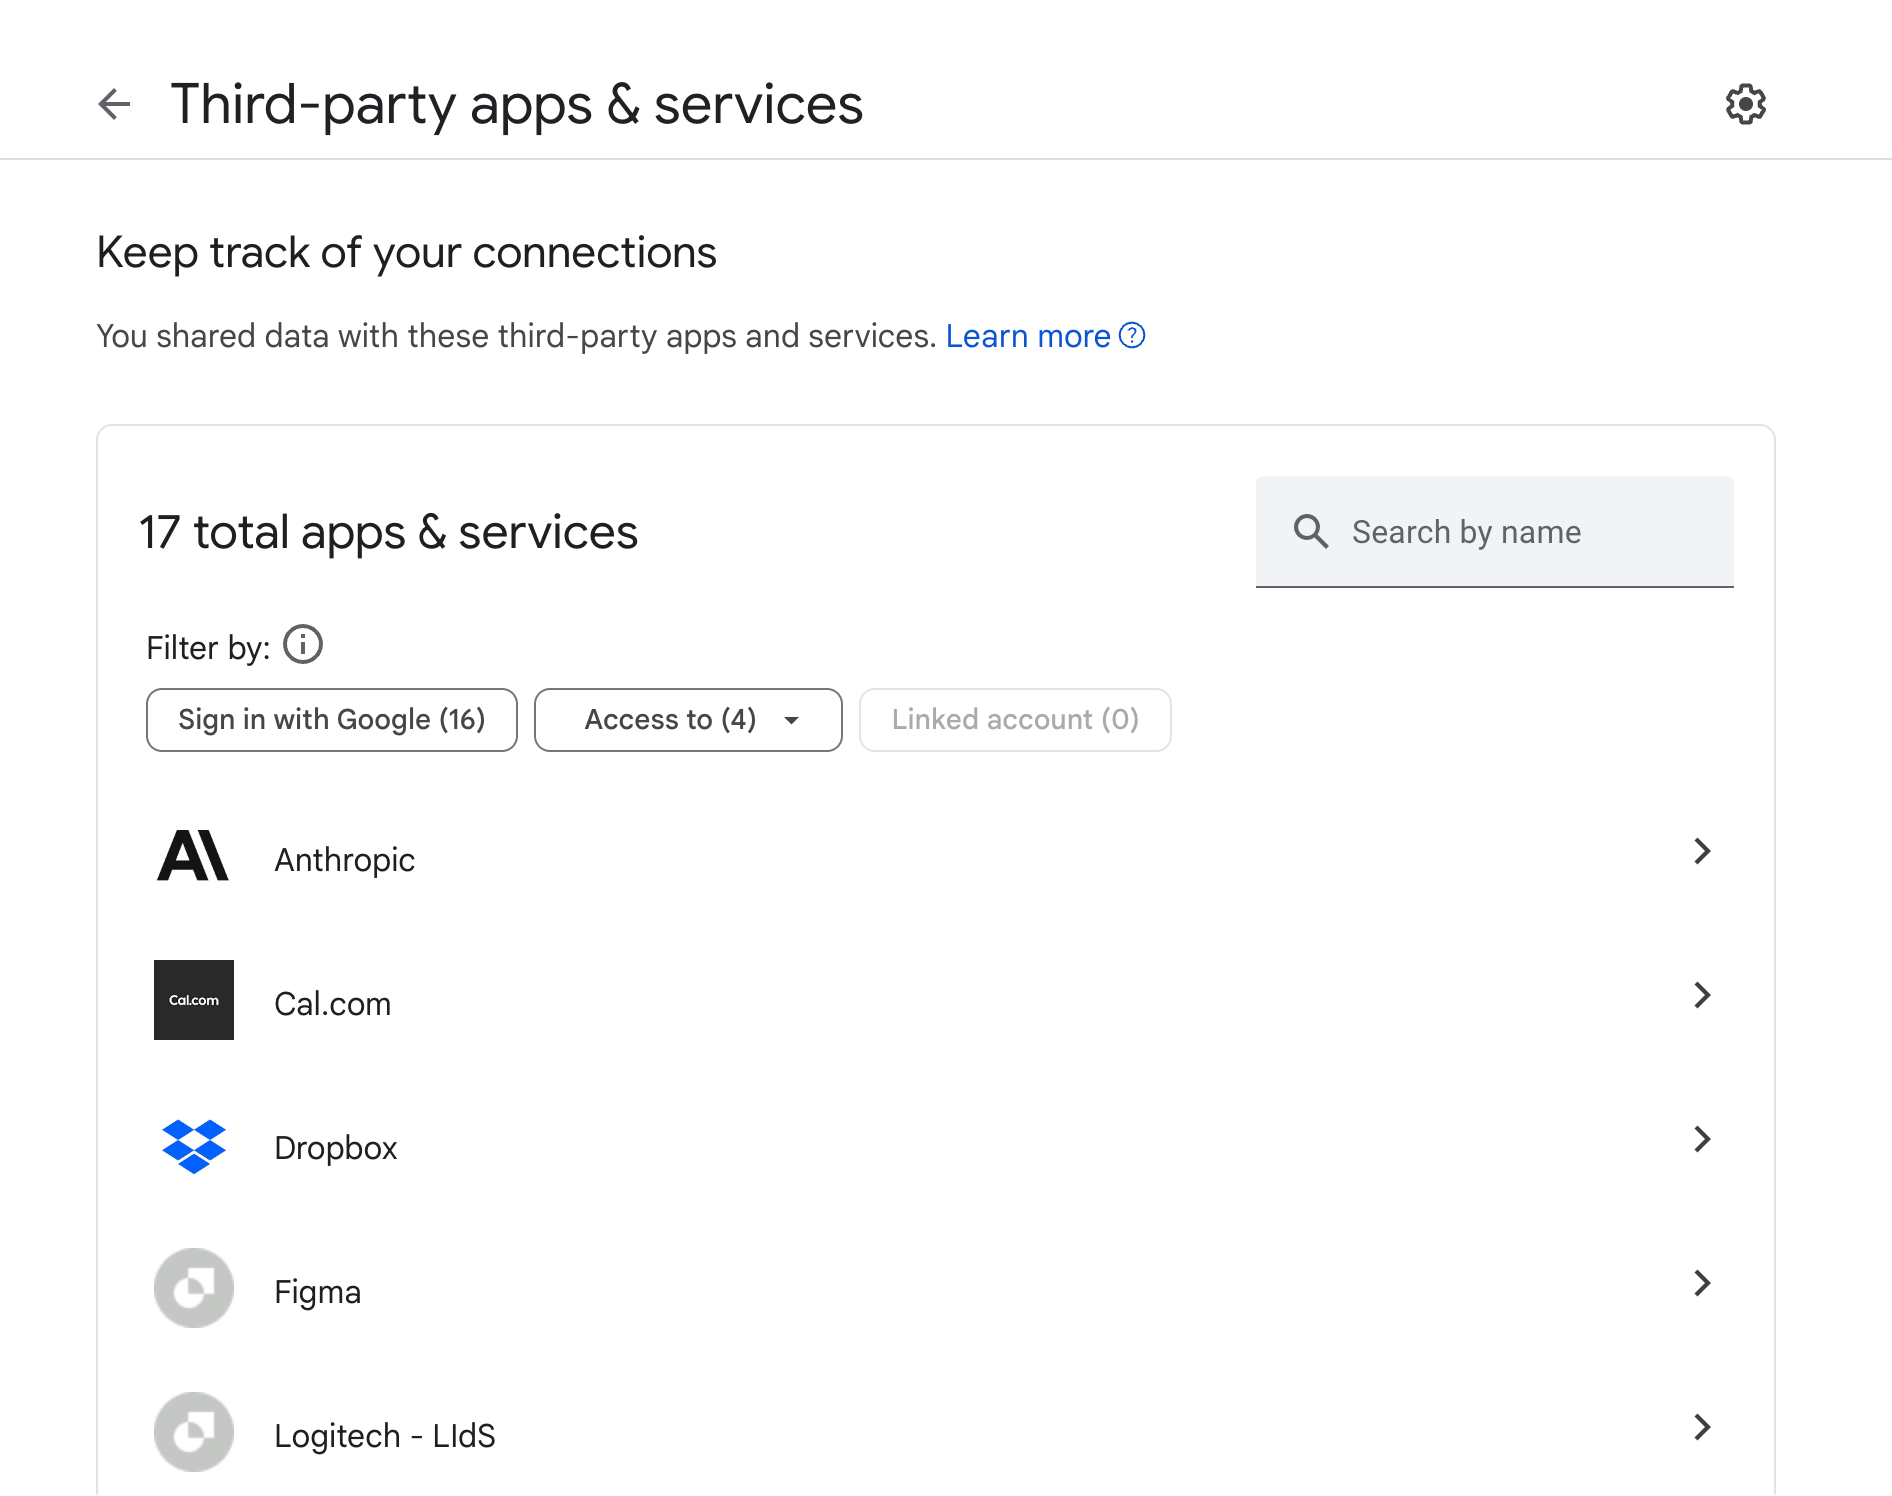1892x1496 pixels.
Task: Click the Anthropic logo icon
Action: [193, 857]
